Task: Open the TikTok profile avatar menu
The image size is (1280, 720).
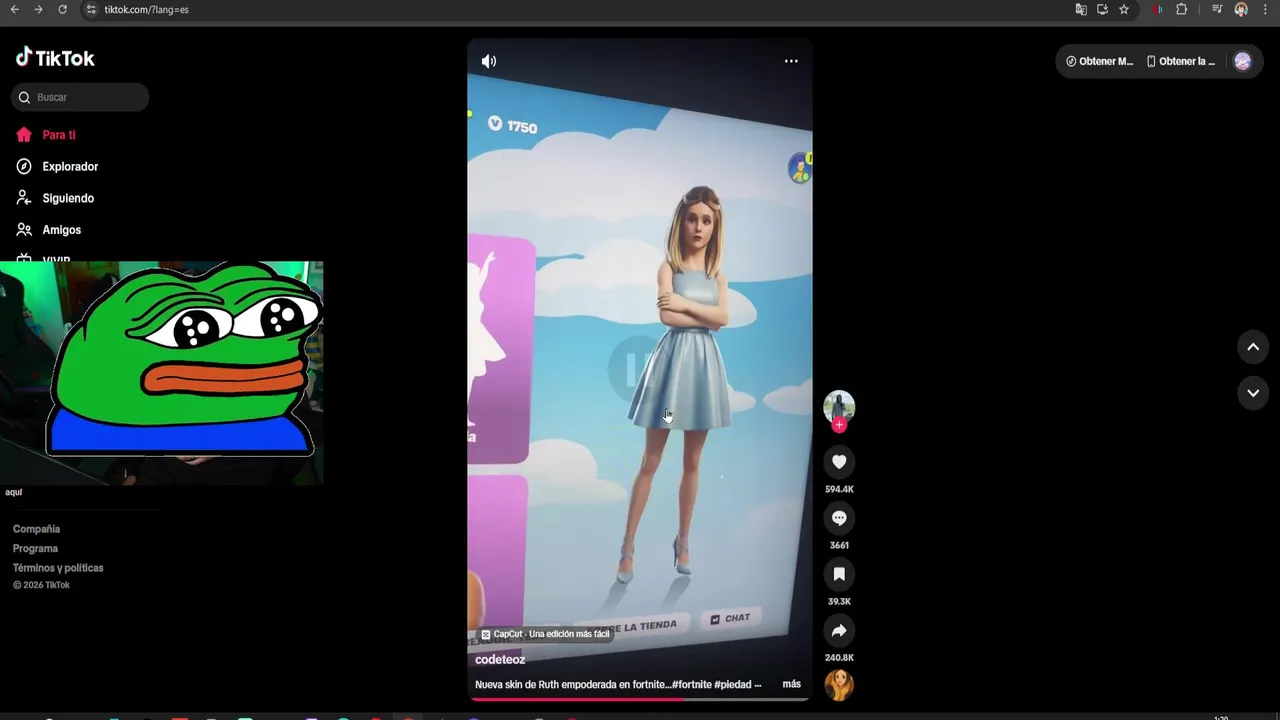Action: pyautogui.click(x=1242, y=61)
